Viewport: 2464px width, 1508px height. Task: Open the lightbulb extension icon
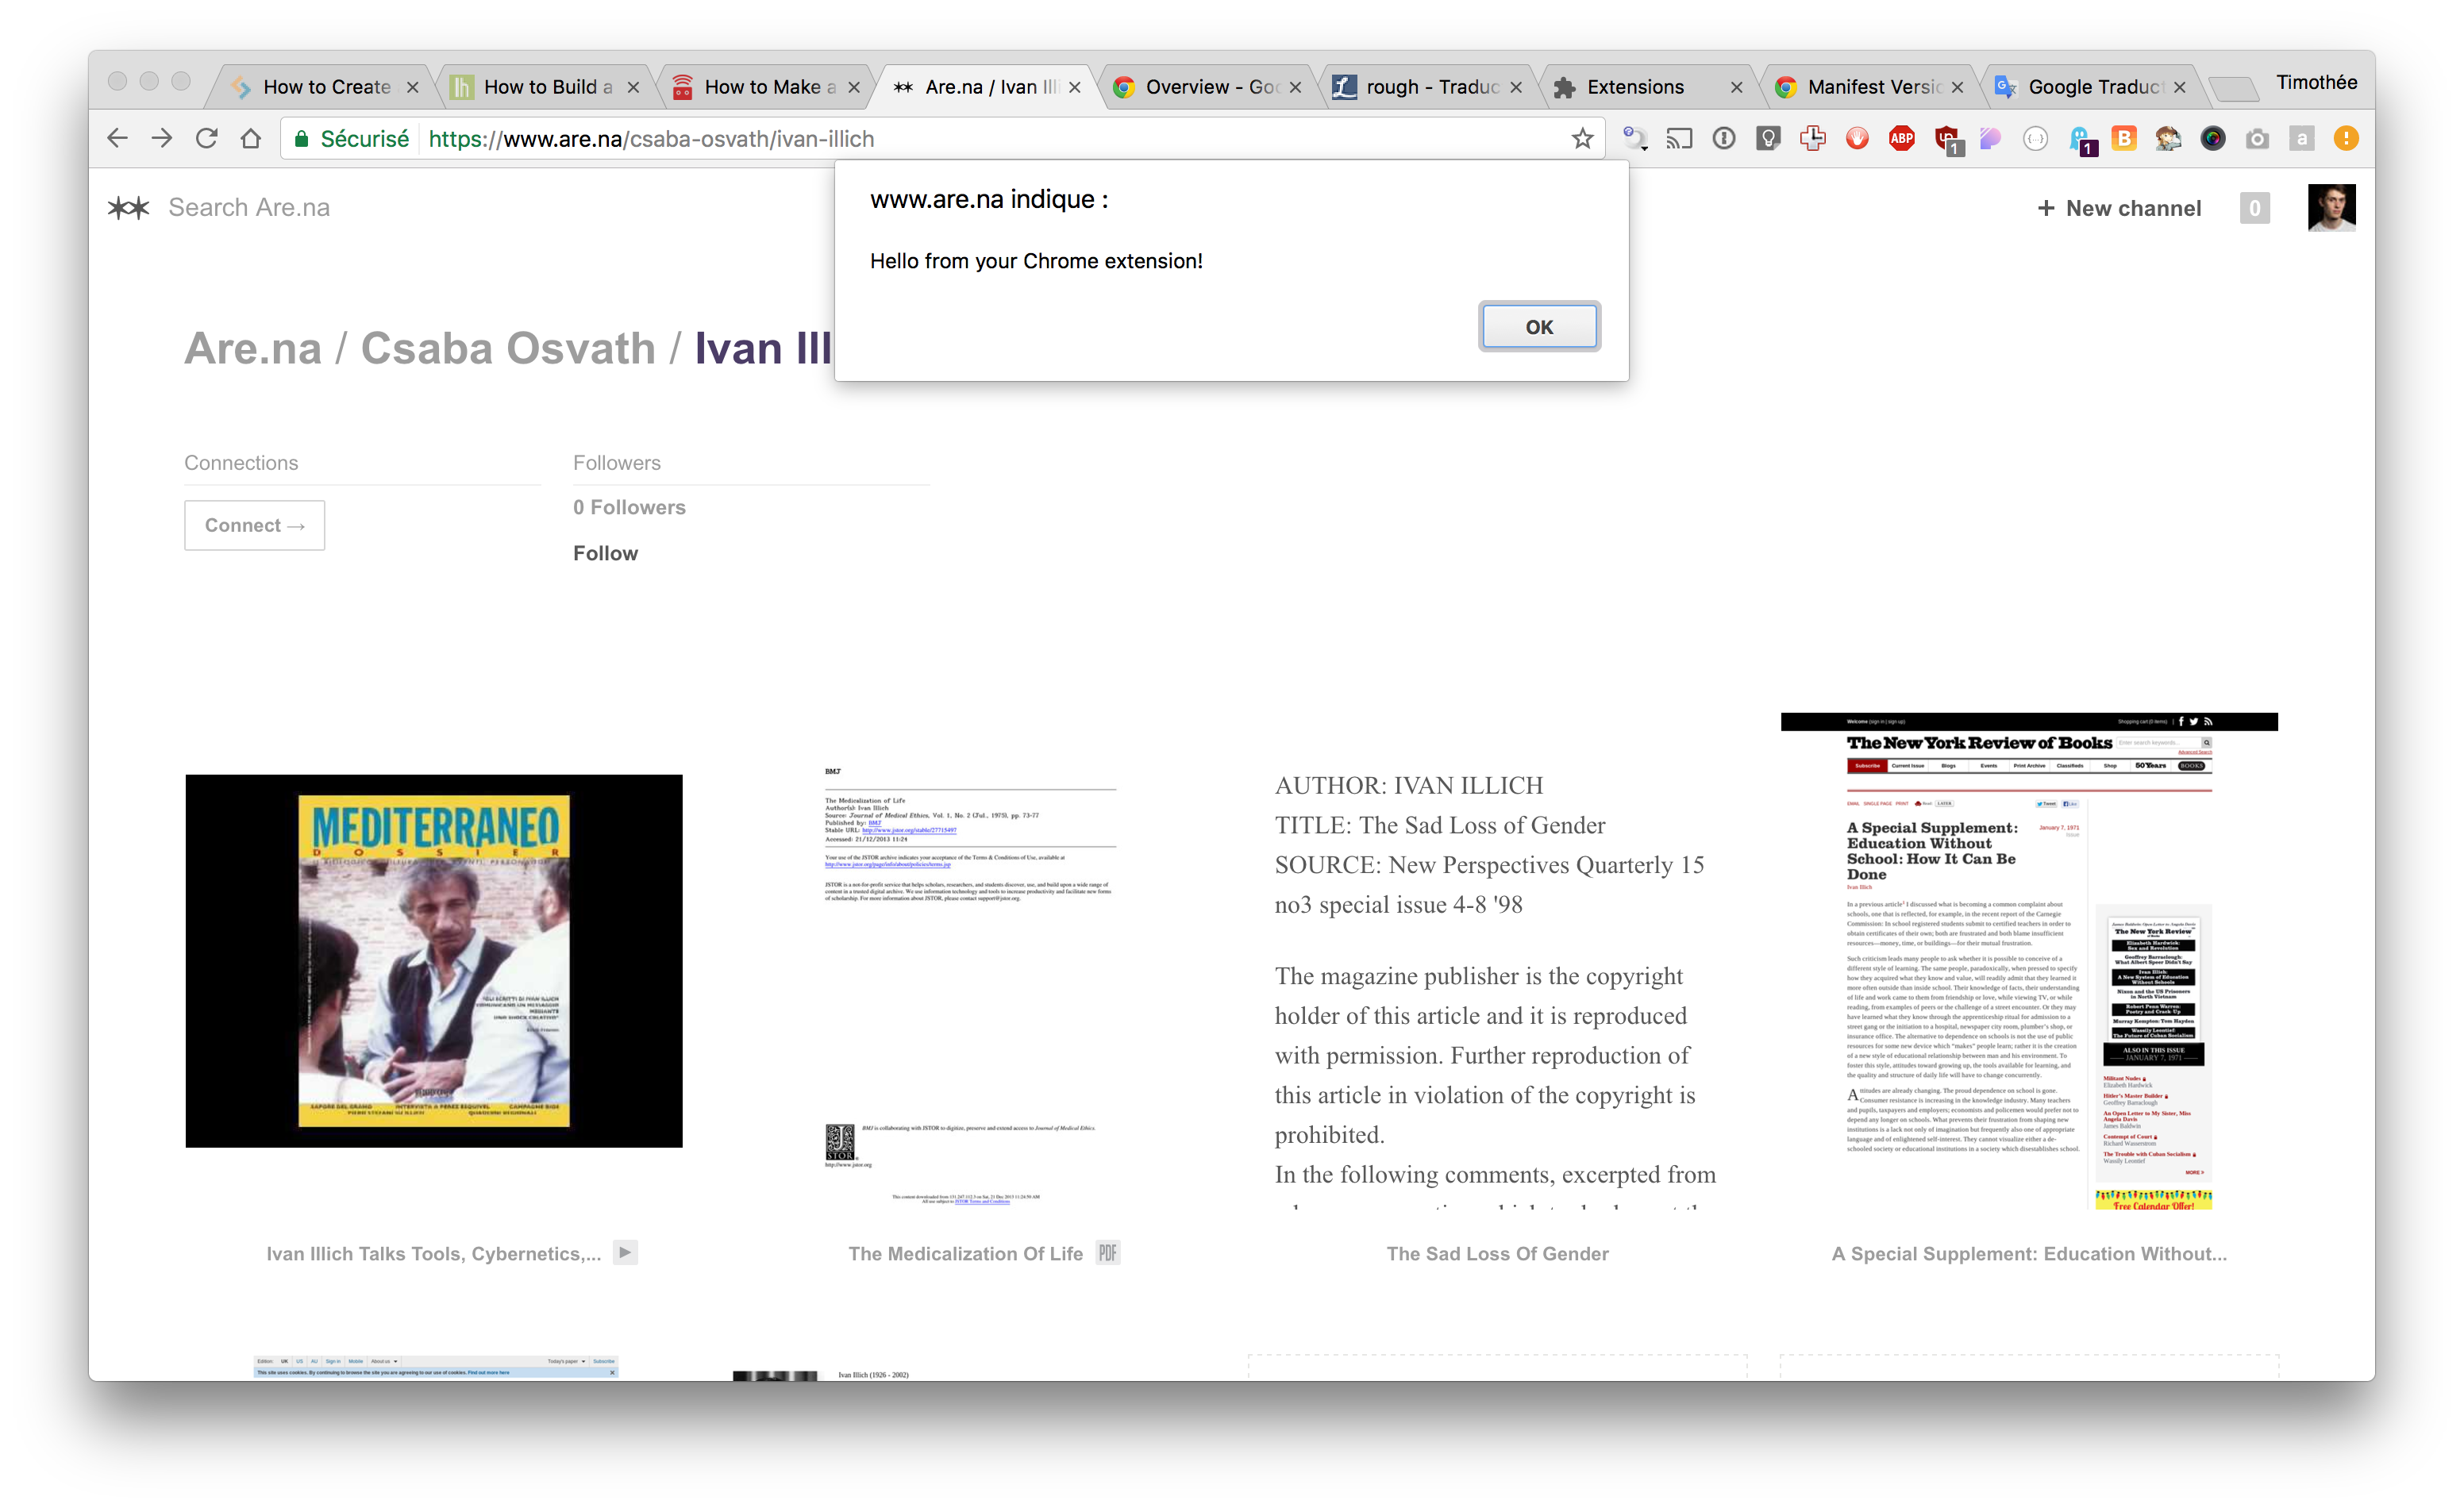pyautogui.click(x=1768, y=139)
